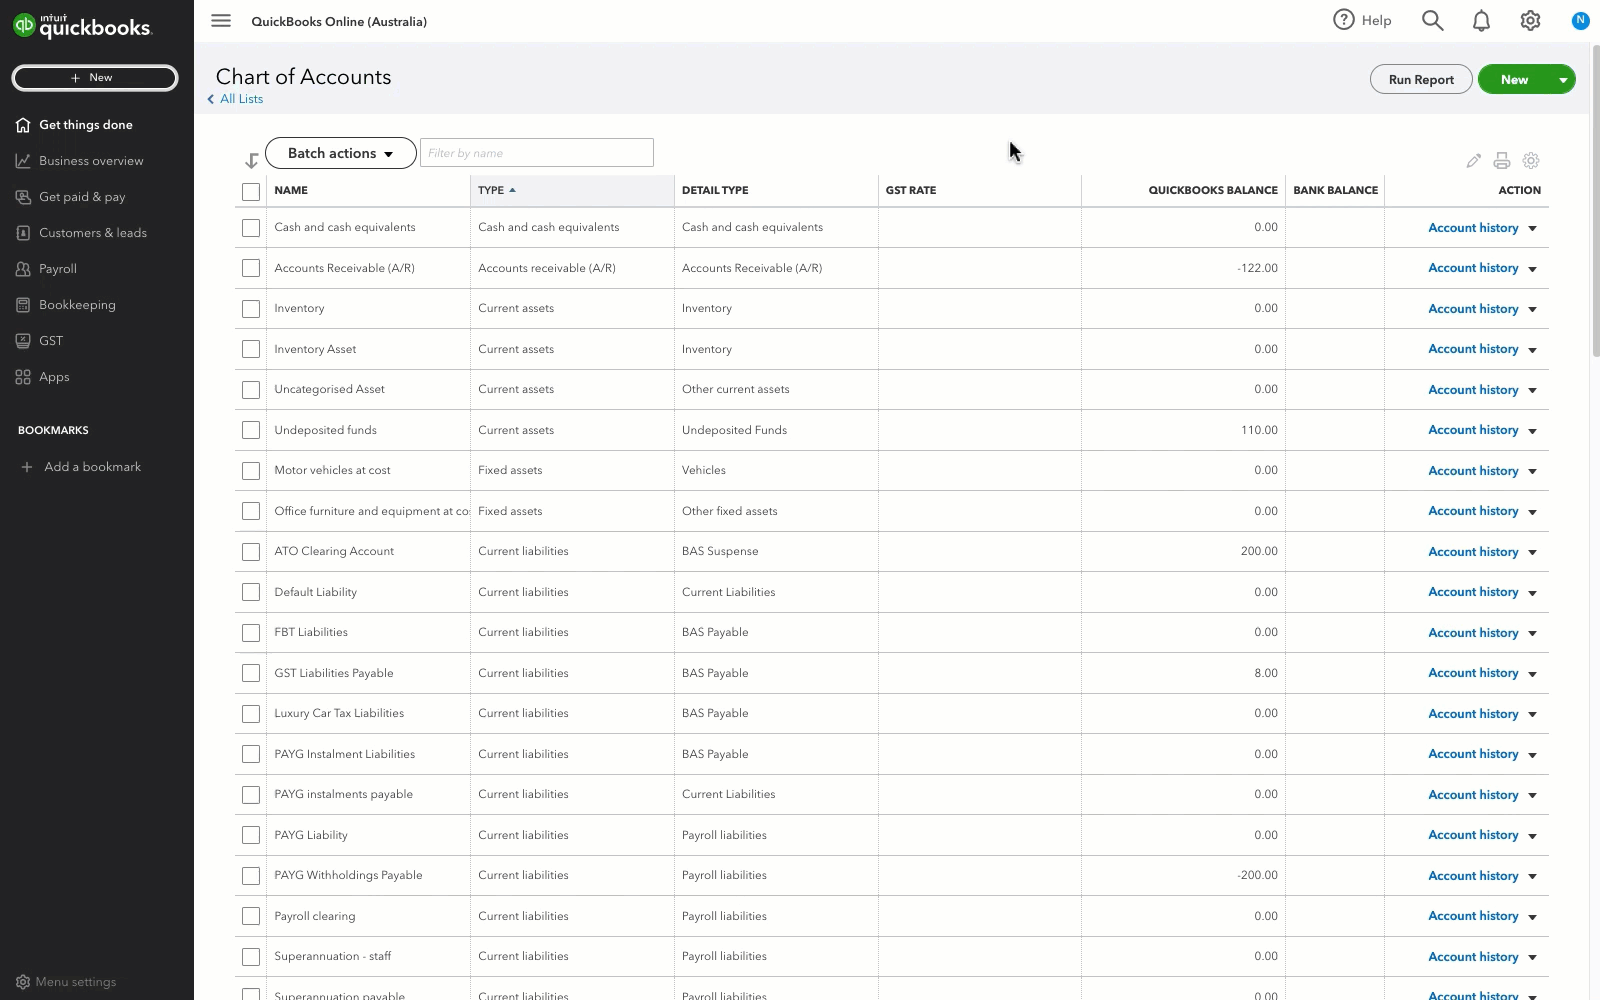Click the print list icon
The width and height of the screenshot is (1600, 1000).
point(1501,161)
